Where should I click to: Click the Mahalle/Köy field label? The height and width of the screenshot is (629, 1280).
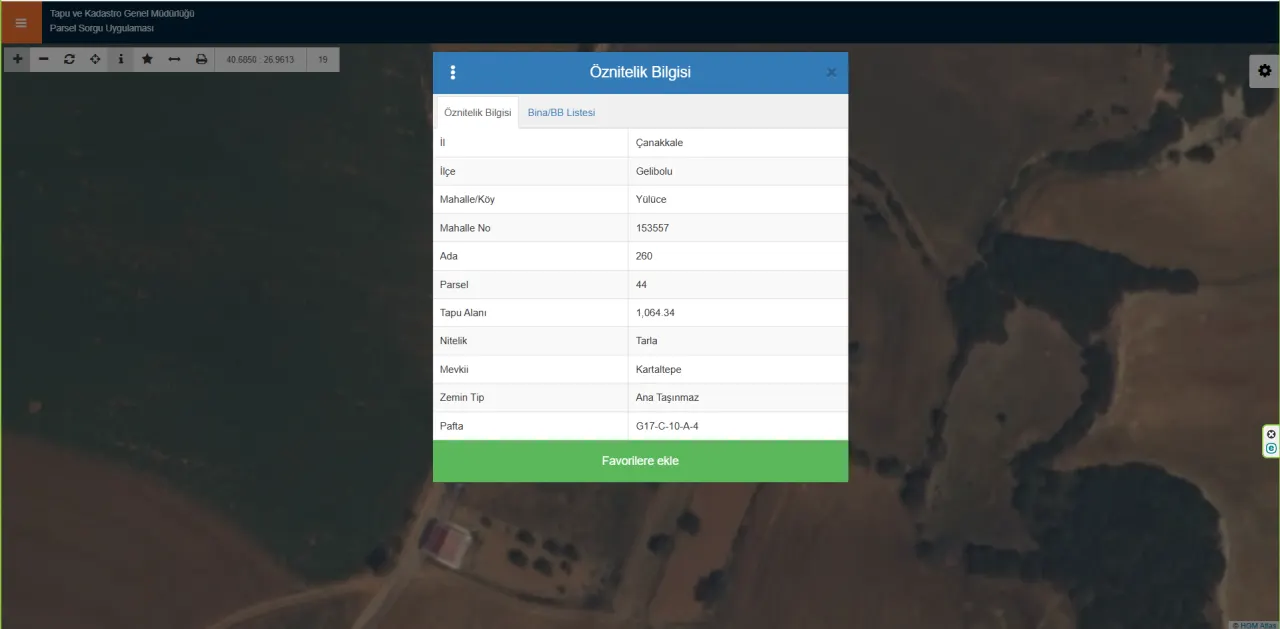(x=467, y=199)
